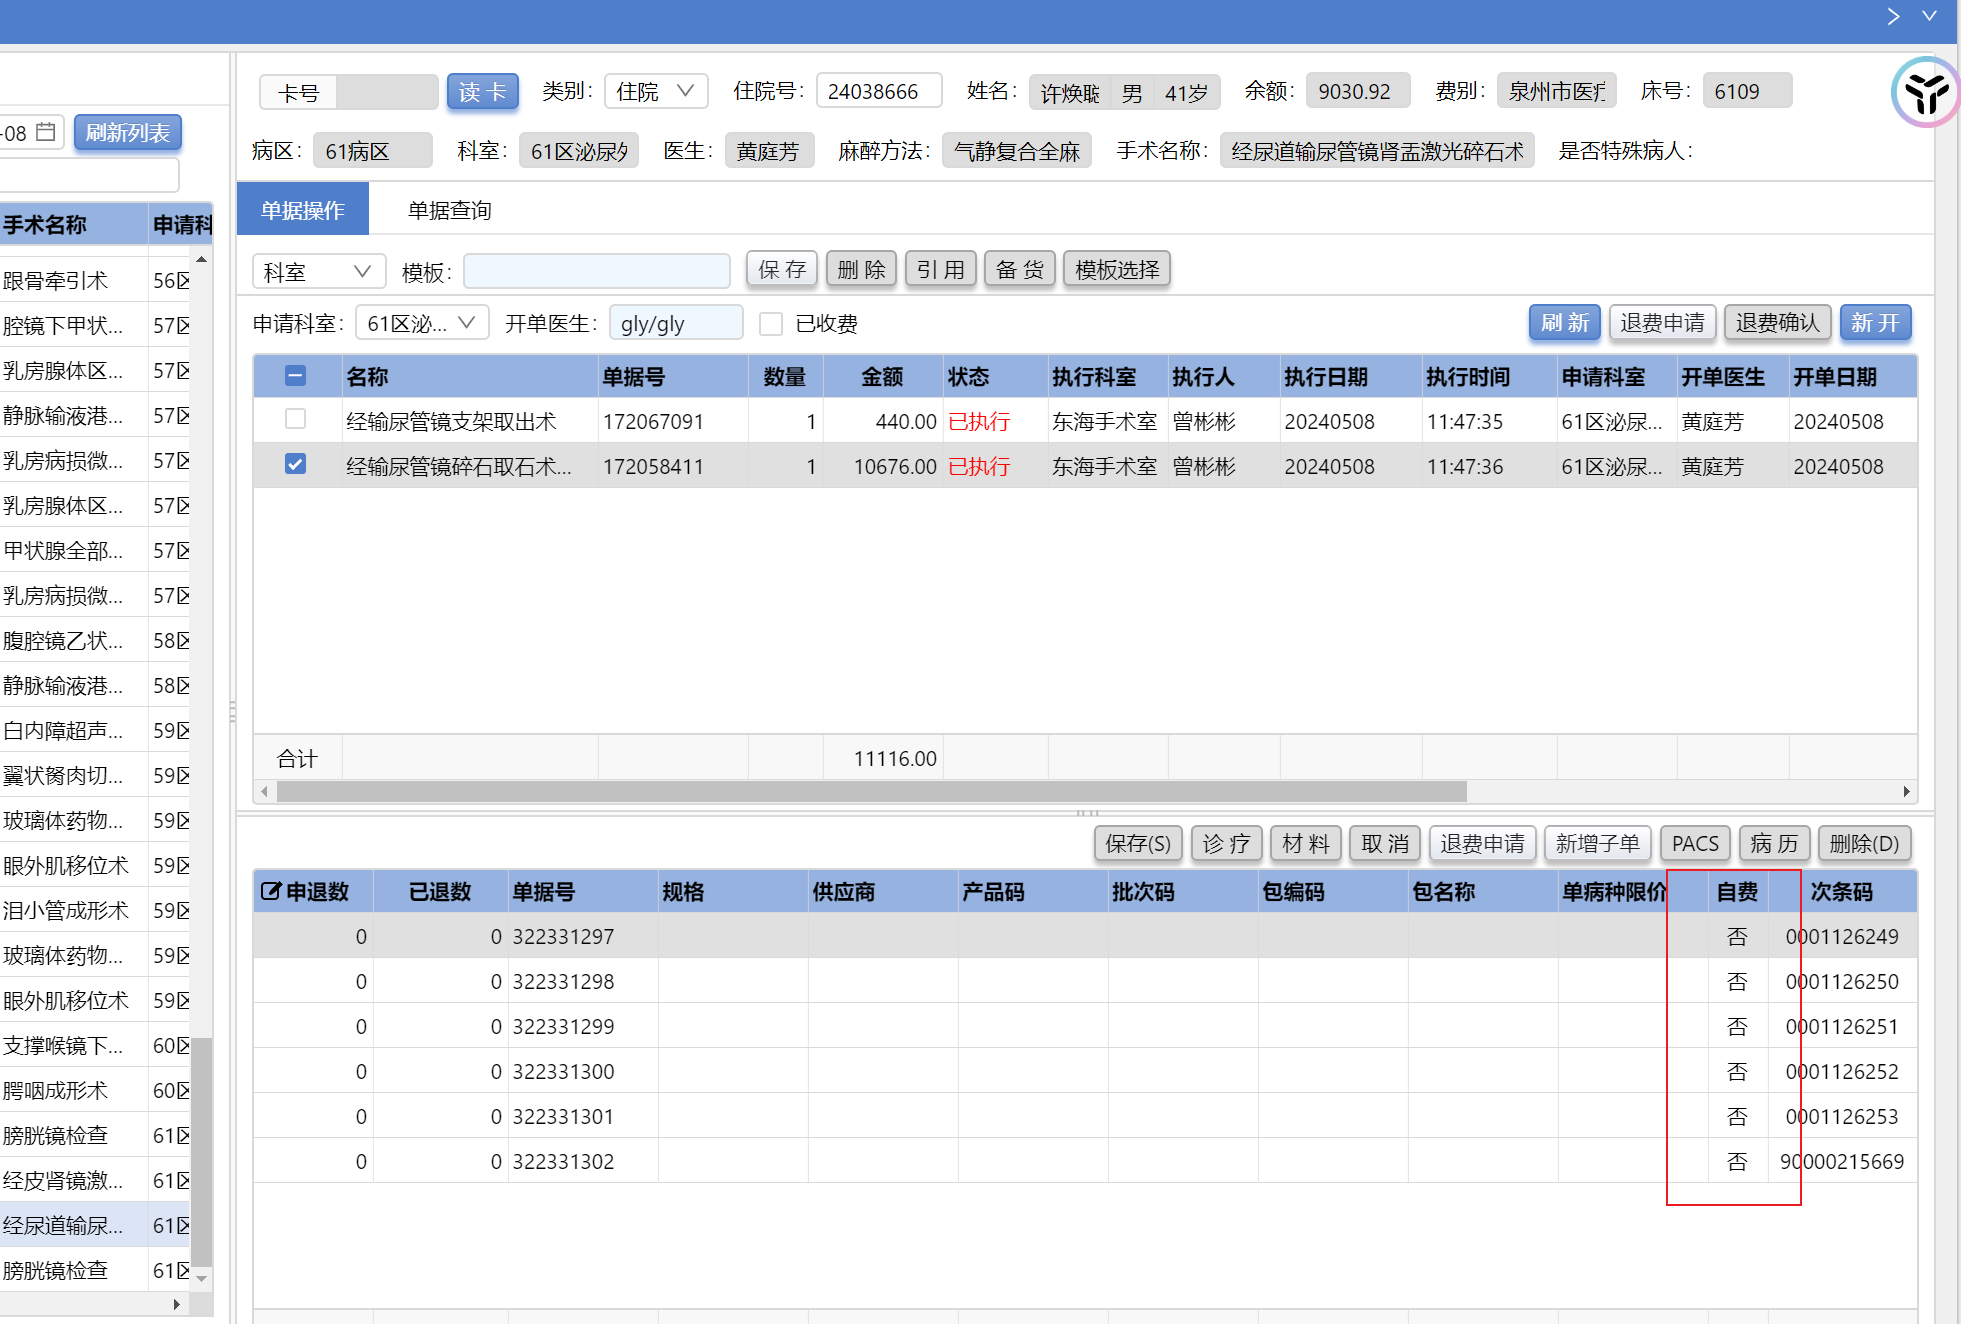Open the 类别 住院 dropdown
The height and width of the screenshot is (1324, 1961).
656,91
